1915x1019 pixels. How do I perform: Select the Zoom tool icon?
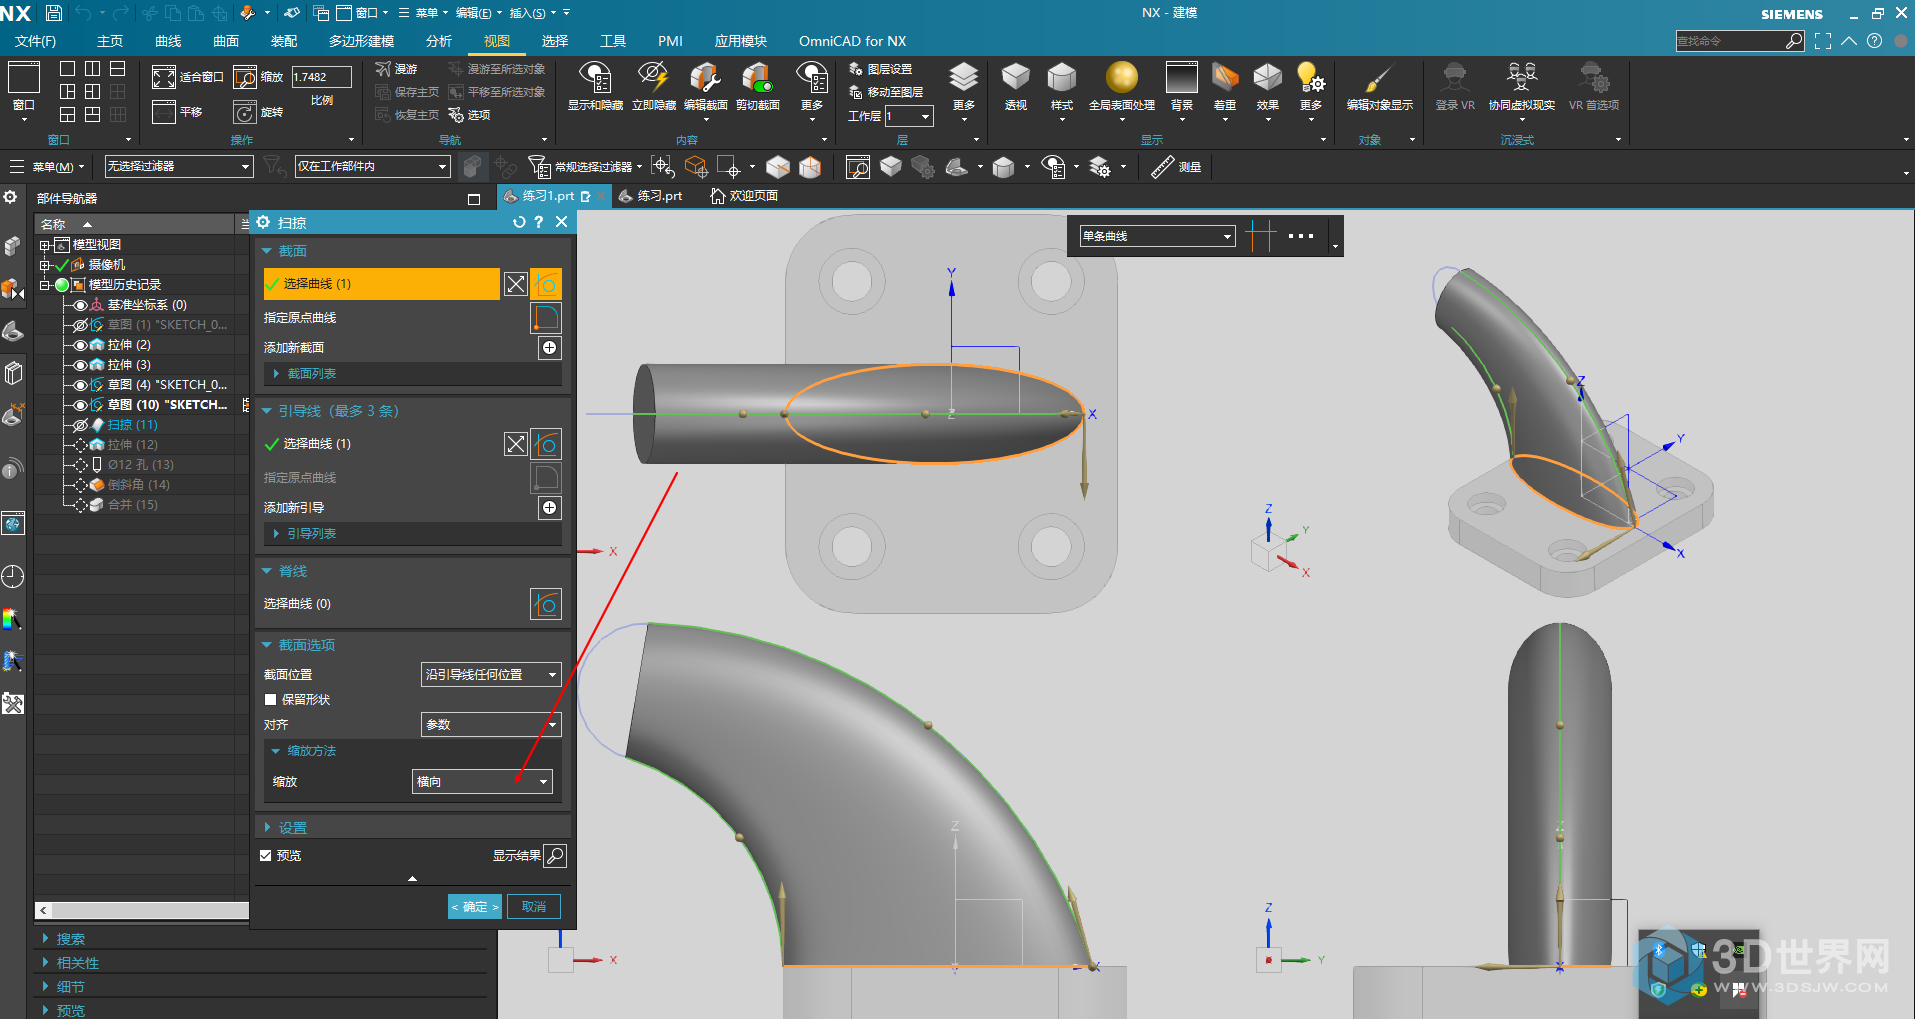pyautogui.click(x=245, y=77)
